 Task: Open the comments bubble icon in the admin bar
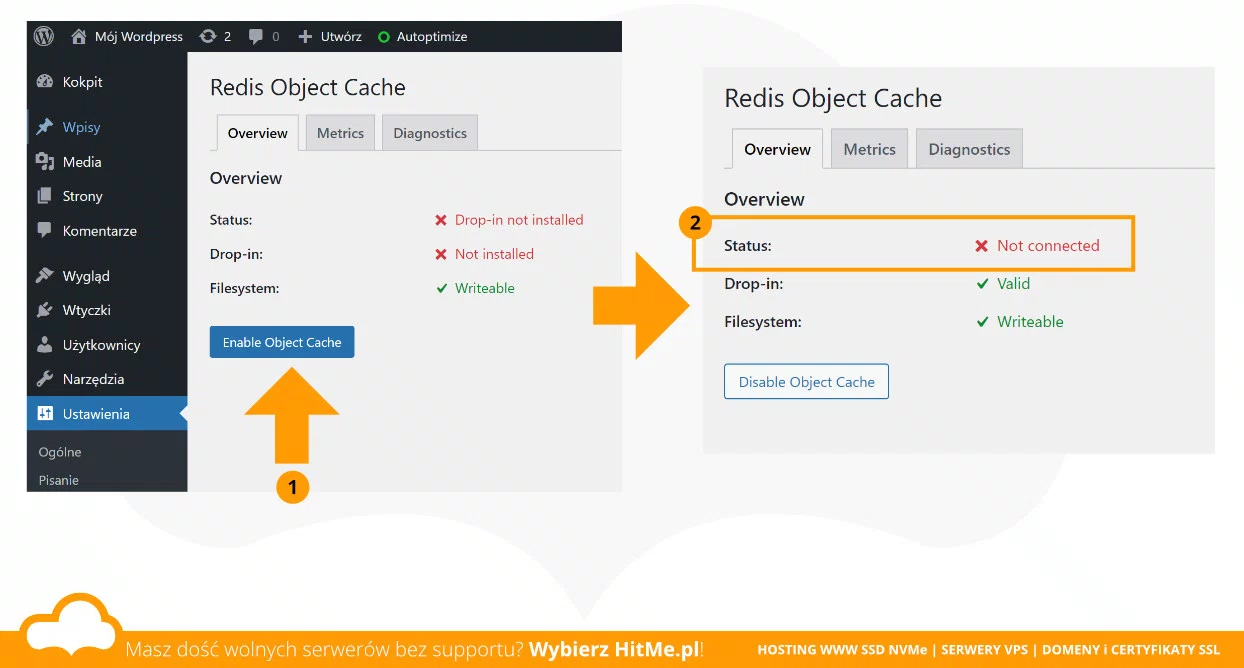(256, 36)
